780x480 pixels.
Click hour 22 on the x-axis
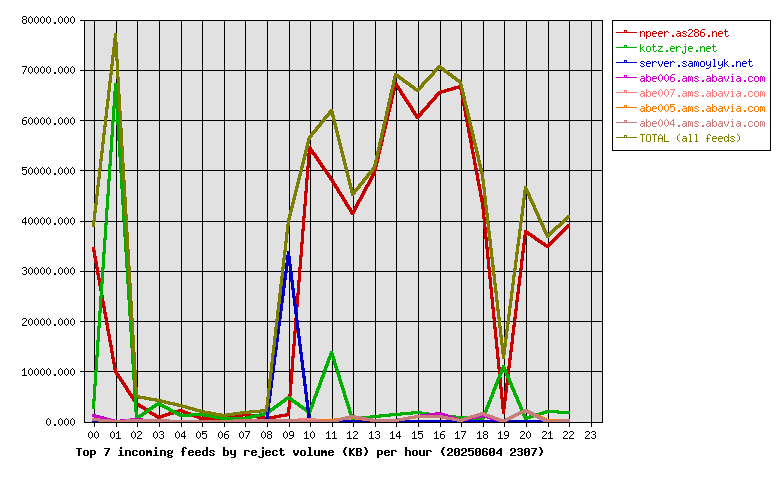pos(569,435)
